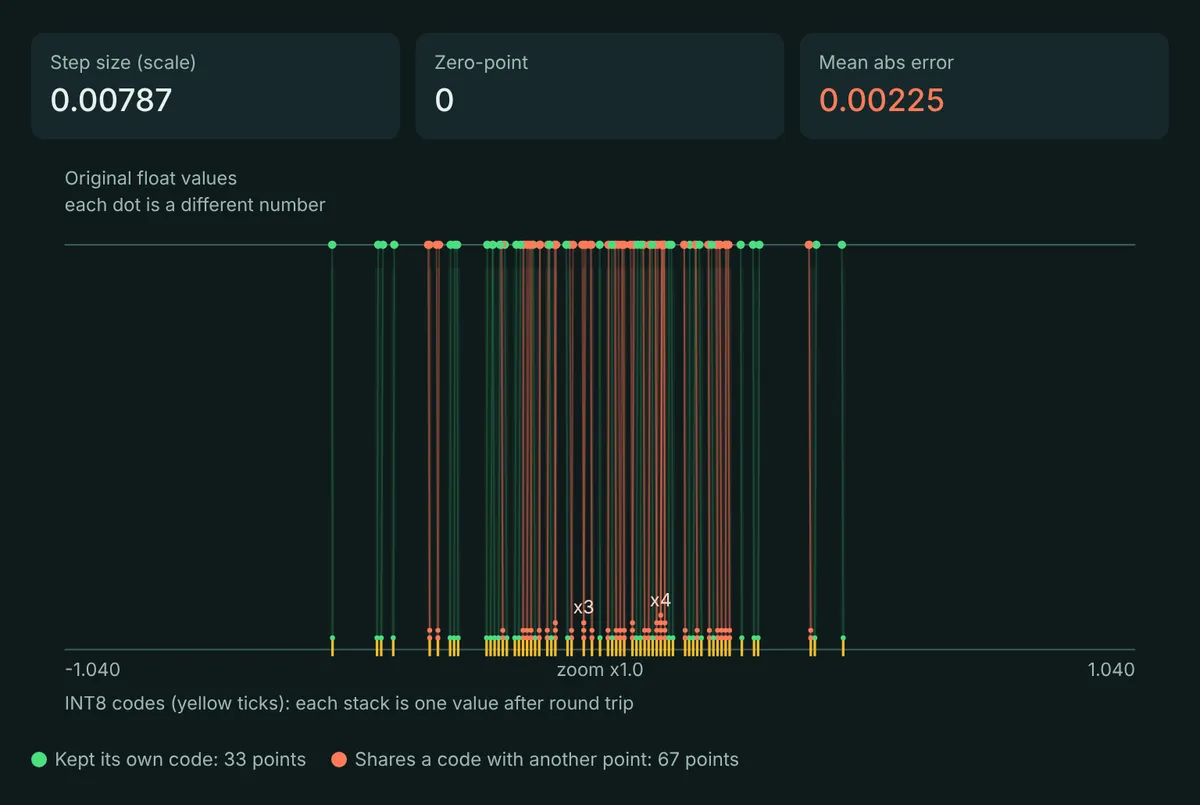
Task: Click the "Original float values" heading
Action: coord(151,179)
